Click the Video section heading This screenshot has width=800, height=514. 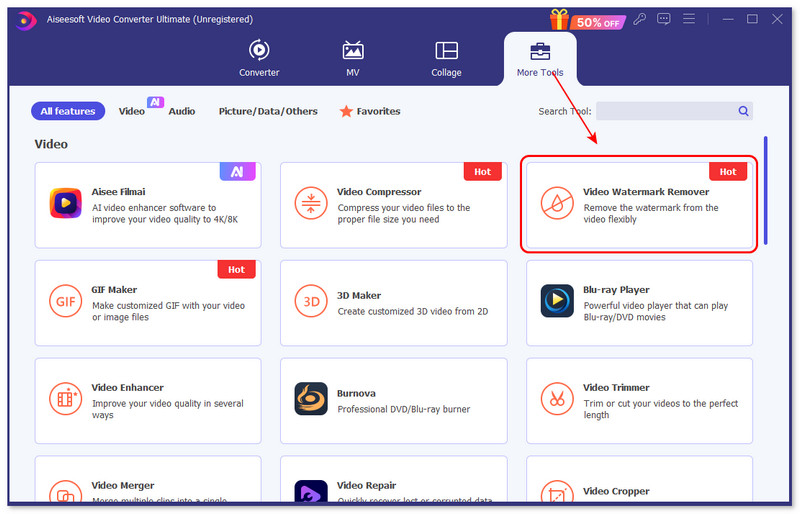click(x=51, y=144)
